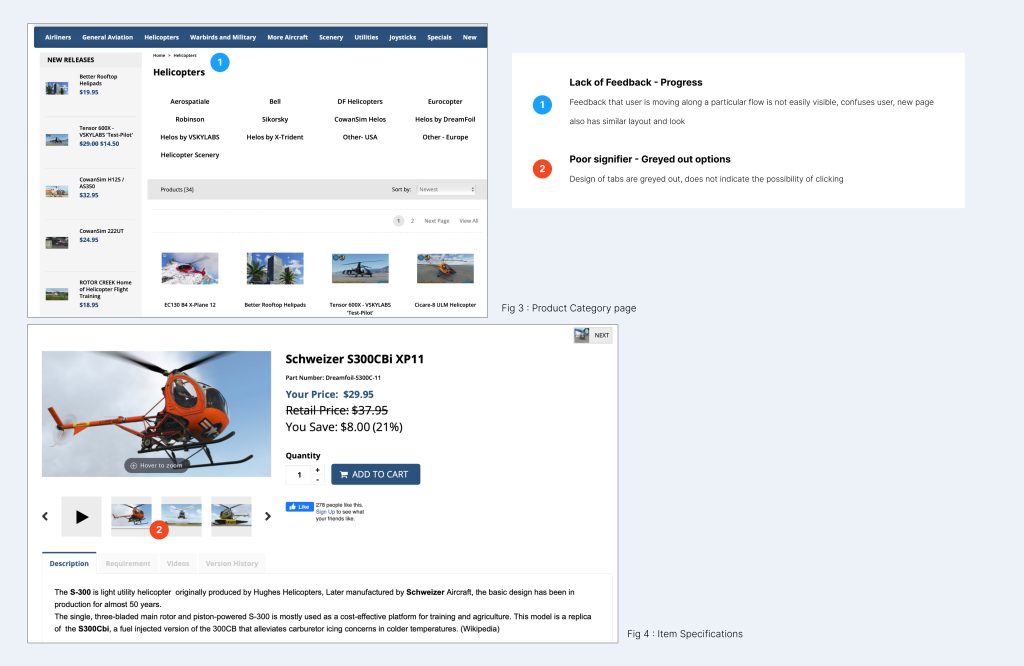This screenshot has width=1024, height=666.
Task: Play the product video thumbnail
Action: coord(82,516)
